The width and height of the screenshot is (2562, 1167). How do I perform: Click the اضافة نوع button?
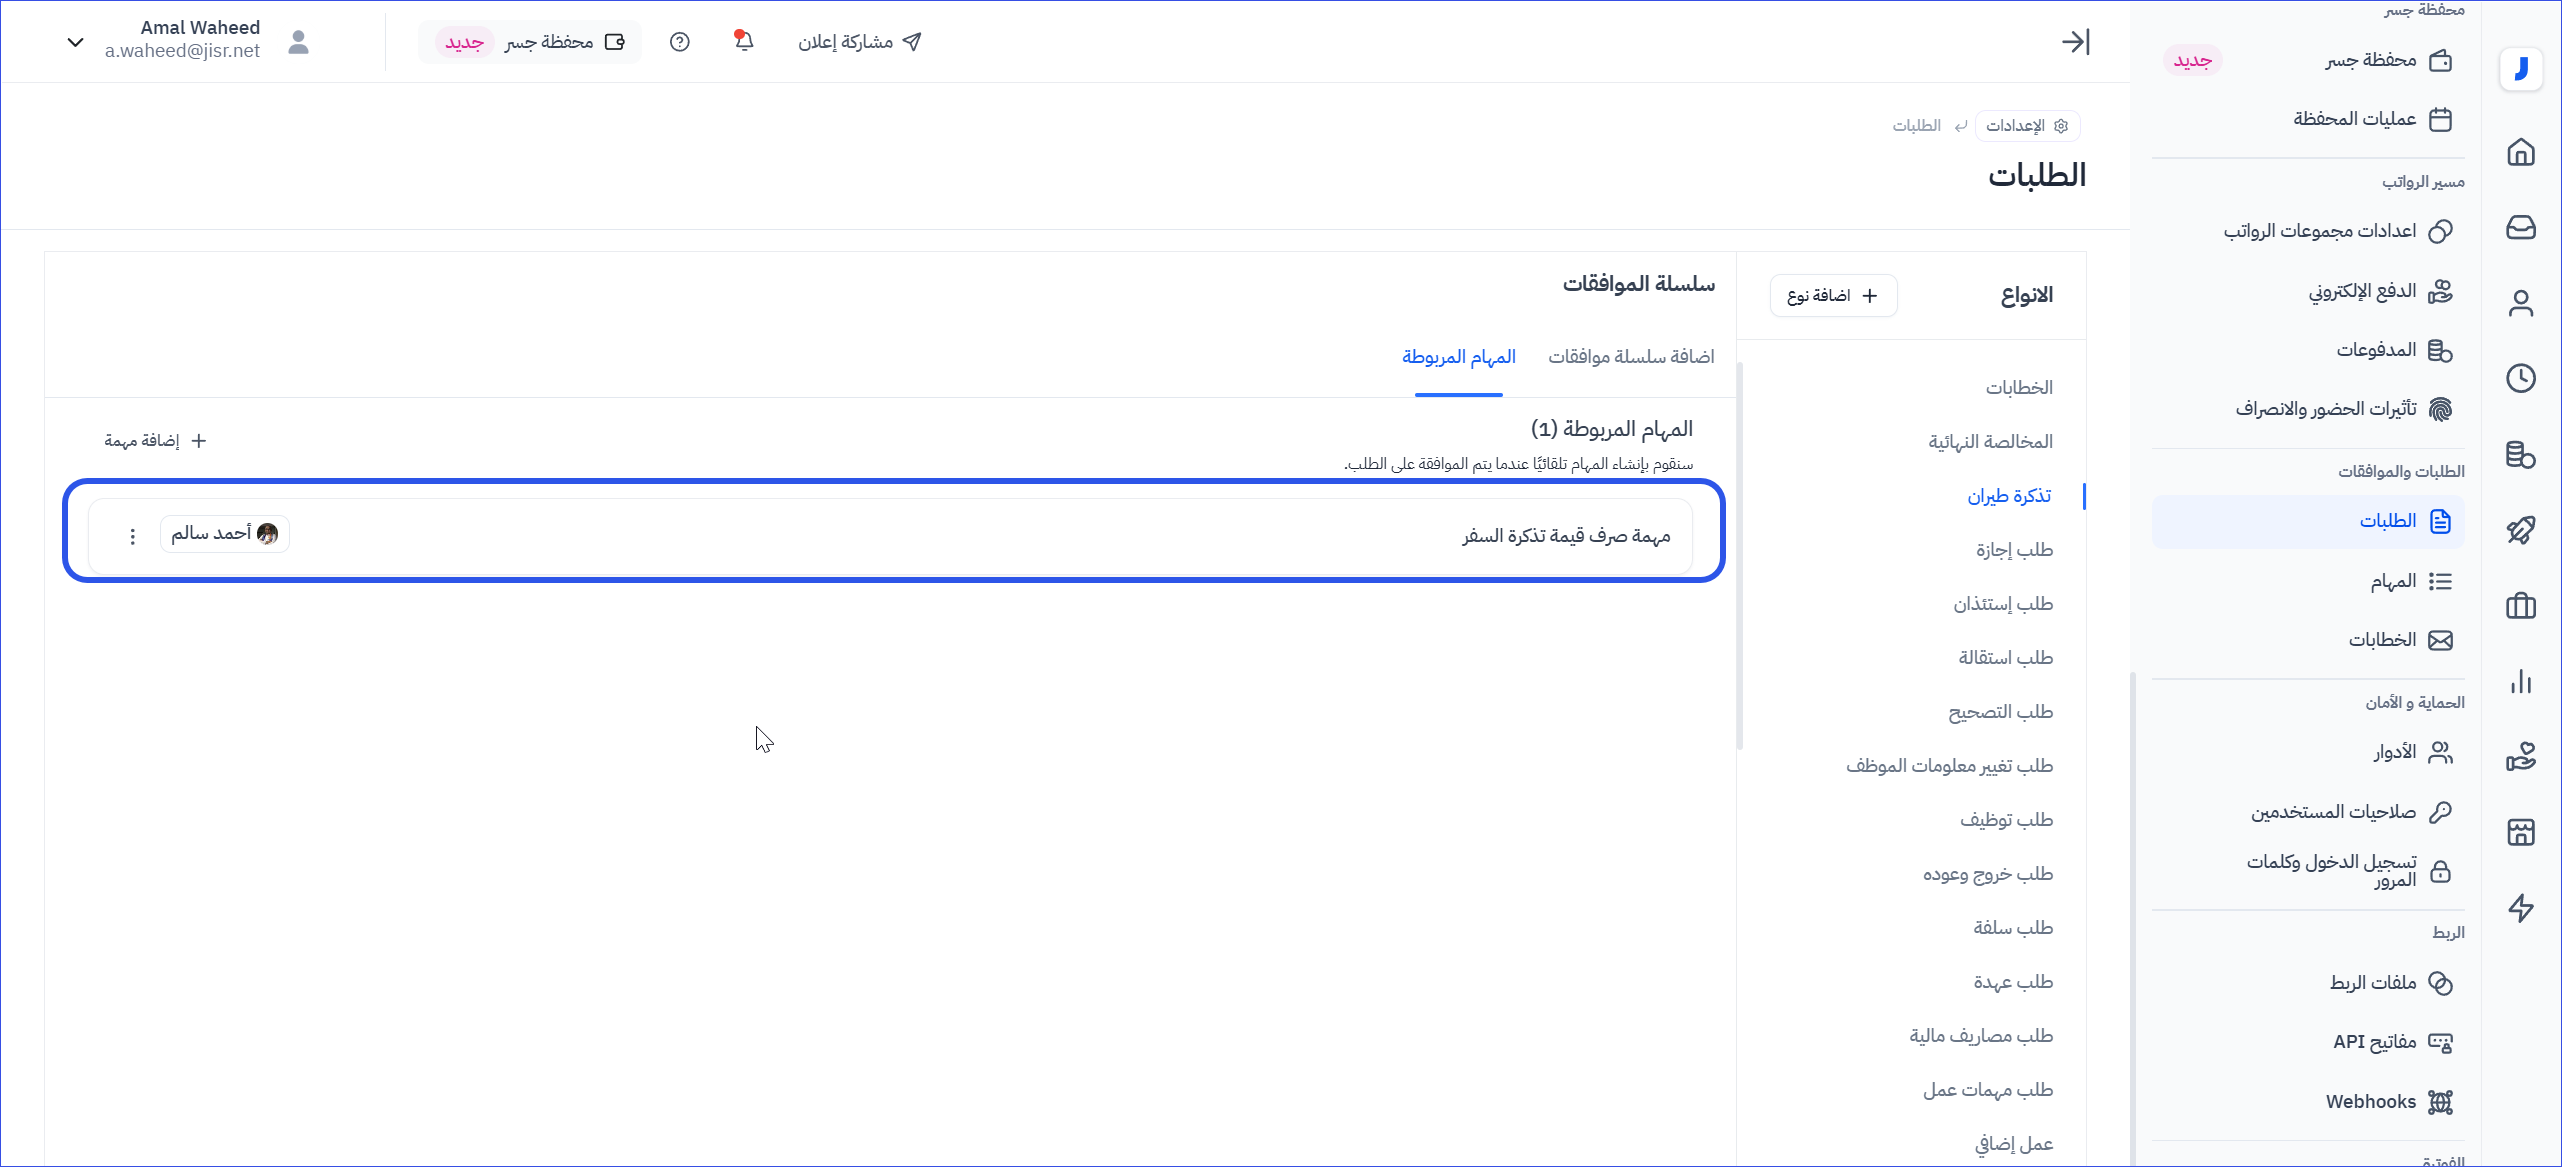coord(1833,296)
